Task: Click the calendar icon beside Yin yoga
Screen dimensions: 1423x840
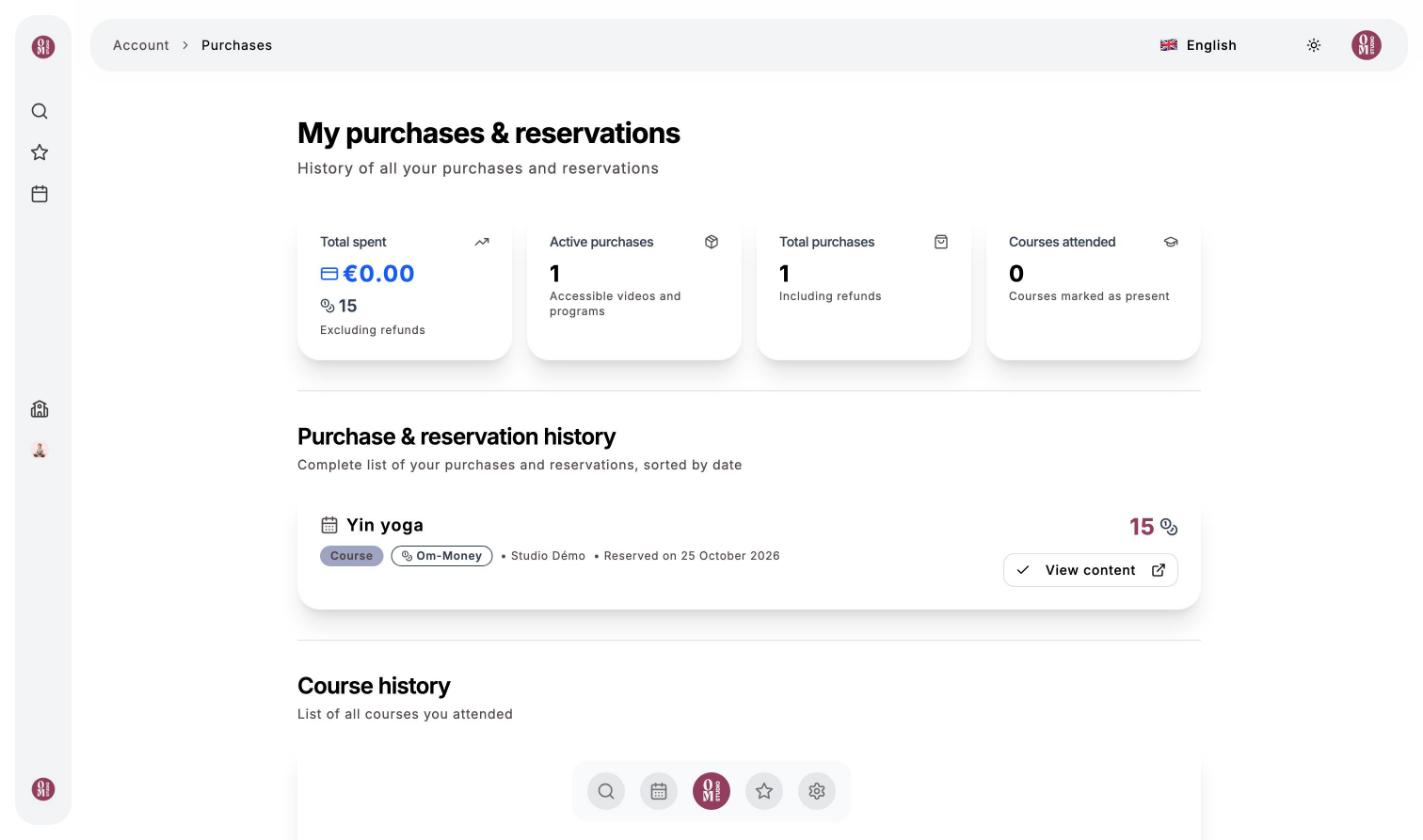Action: pyautogui.click(x=329, y=525)
